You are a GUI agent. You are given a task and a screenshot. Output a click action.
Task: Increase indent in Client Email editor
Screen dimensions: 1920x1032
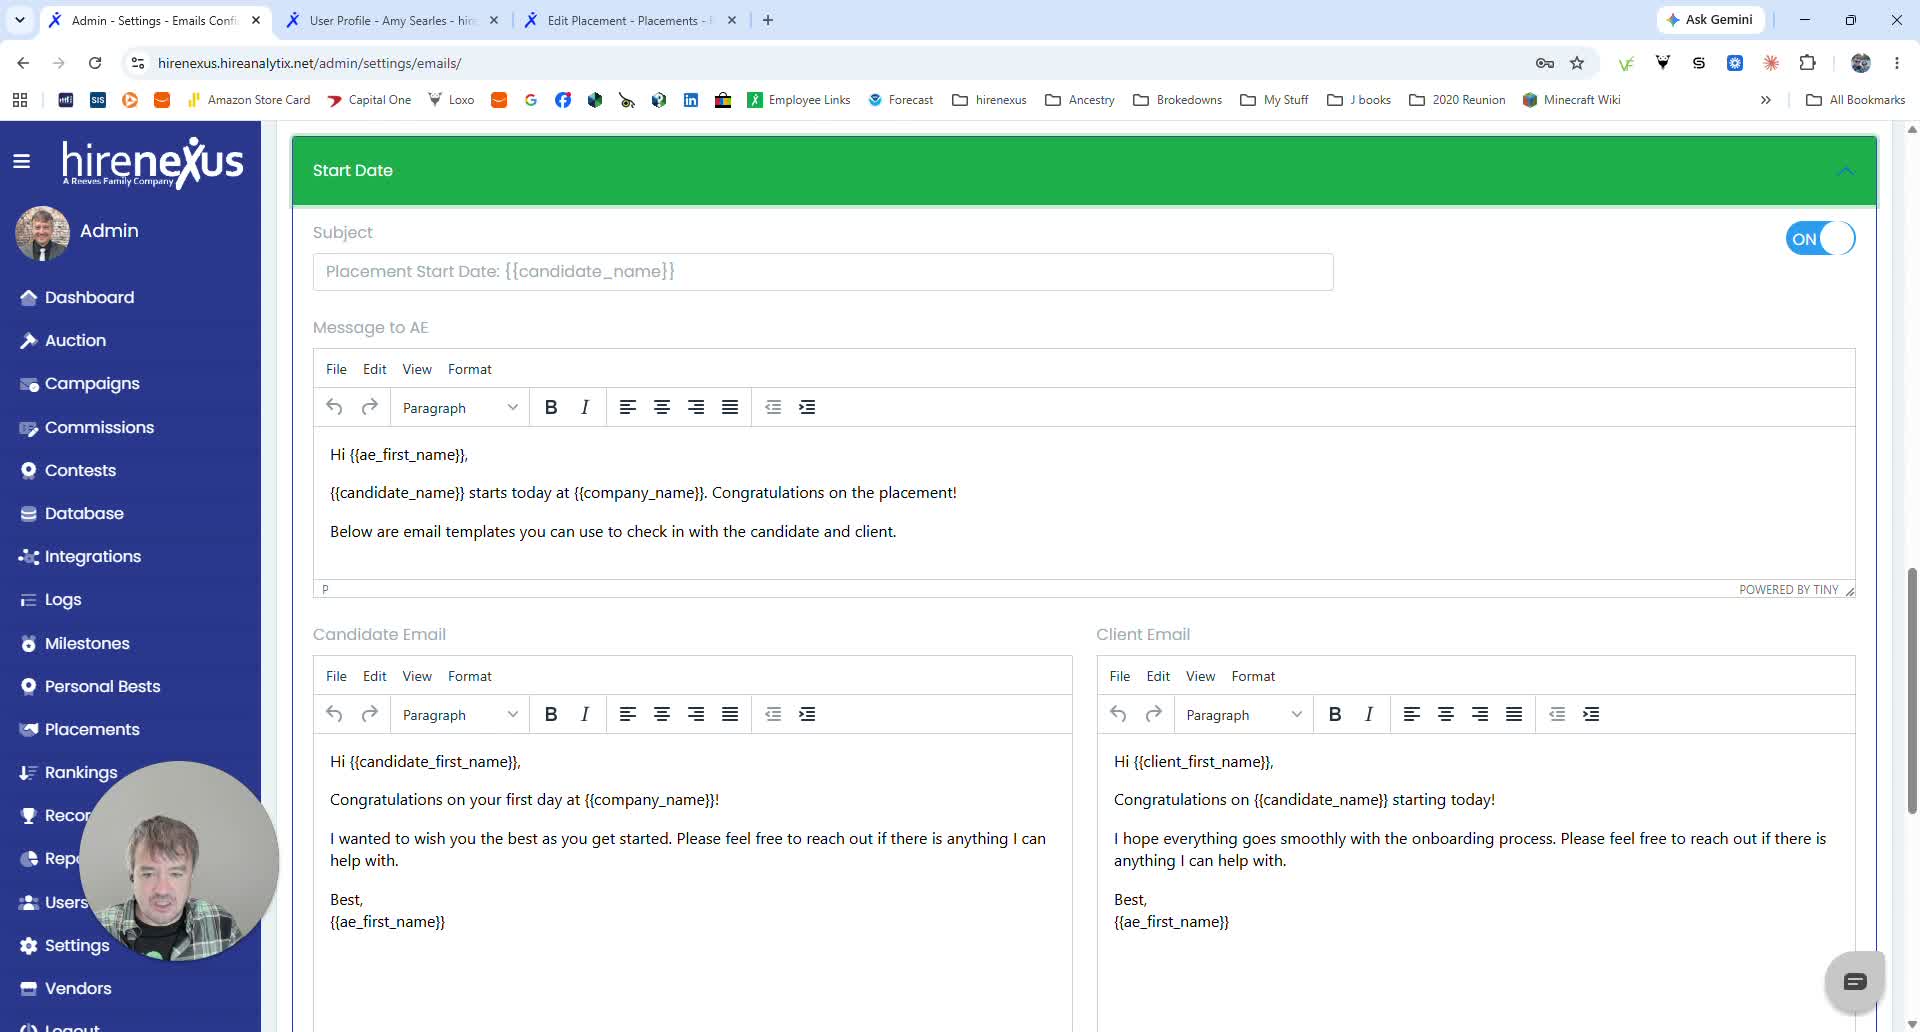(x=1591, y=714)
